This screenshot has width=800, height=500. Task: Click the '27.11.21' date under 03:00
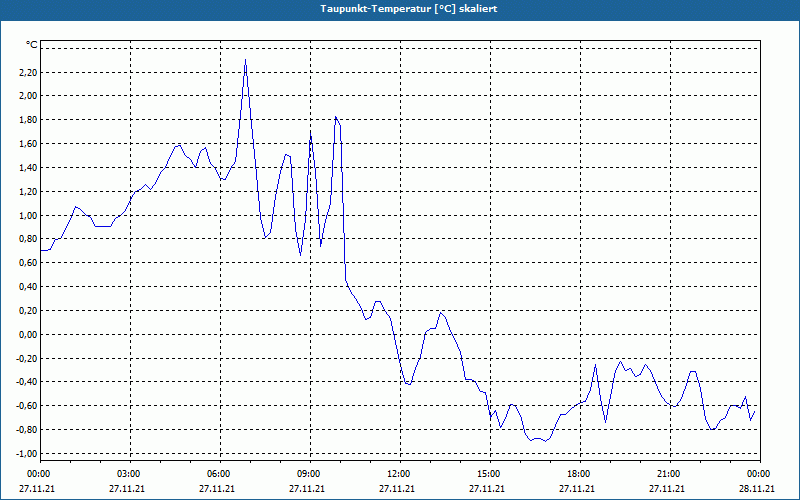pyautogui.click(x=127, y=488)
